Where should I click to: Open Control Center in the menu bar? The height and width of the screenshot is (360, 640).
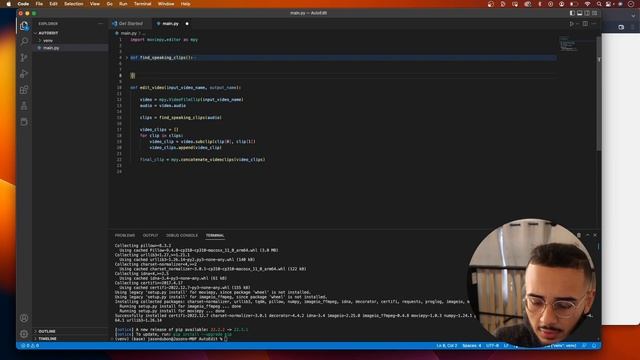[x=609, y=4]
